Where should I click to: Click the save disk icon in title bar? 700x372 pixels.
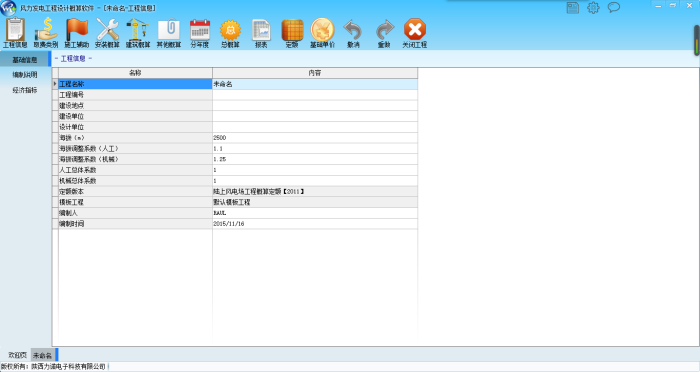(x=573, y=8)
